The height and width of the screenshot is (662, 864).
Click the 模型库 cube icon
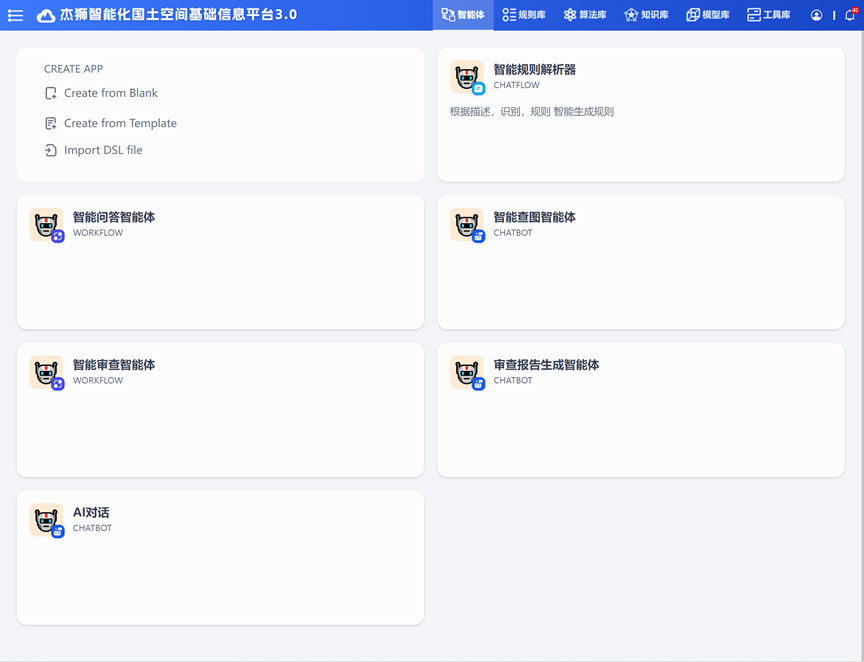[x=693, y=15]
